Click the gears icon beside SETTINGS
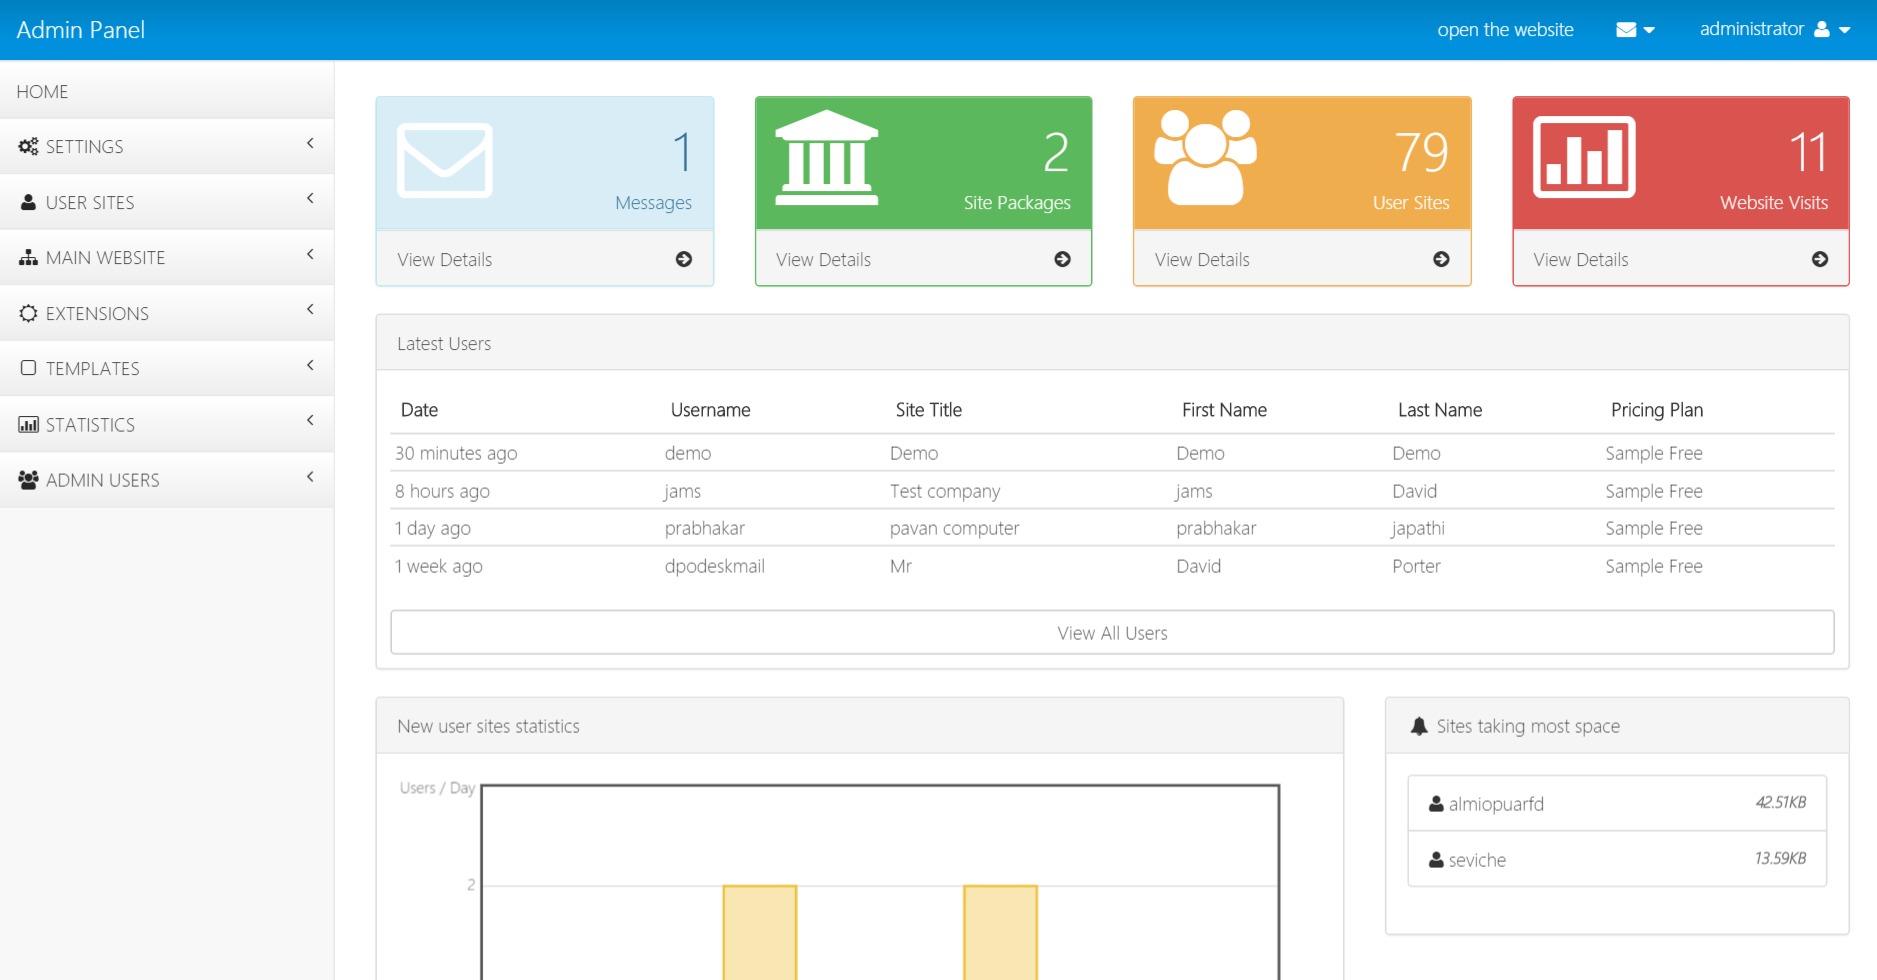 [28, 146]
